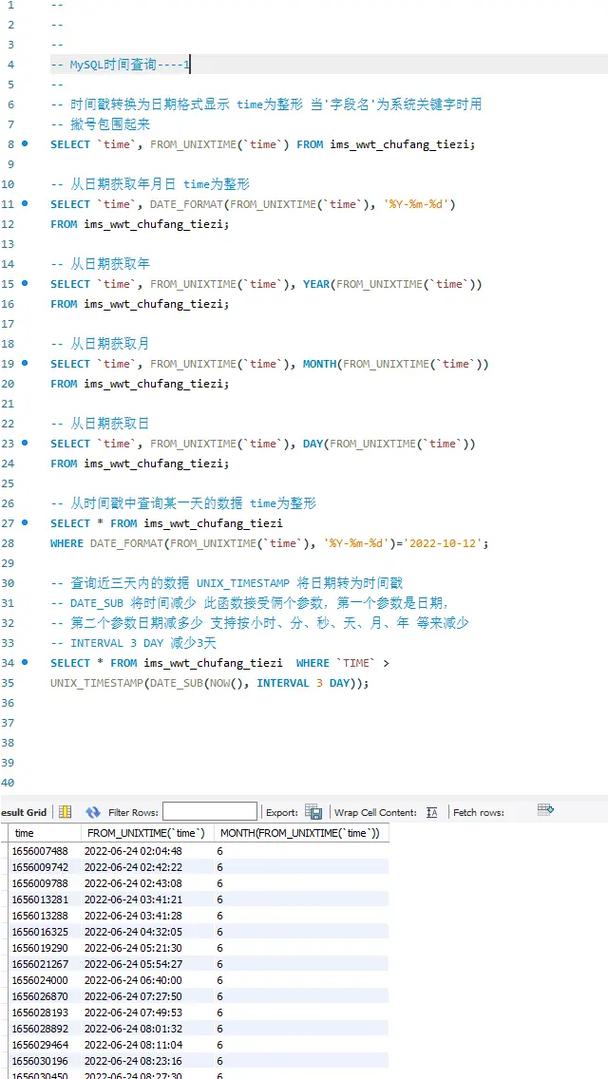Screen dimensions: 608x1079
Task: Click the cell 2022-06-24 04:32:05
Action: 133,932
